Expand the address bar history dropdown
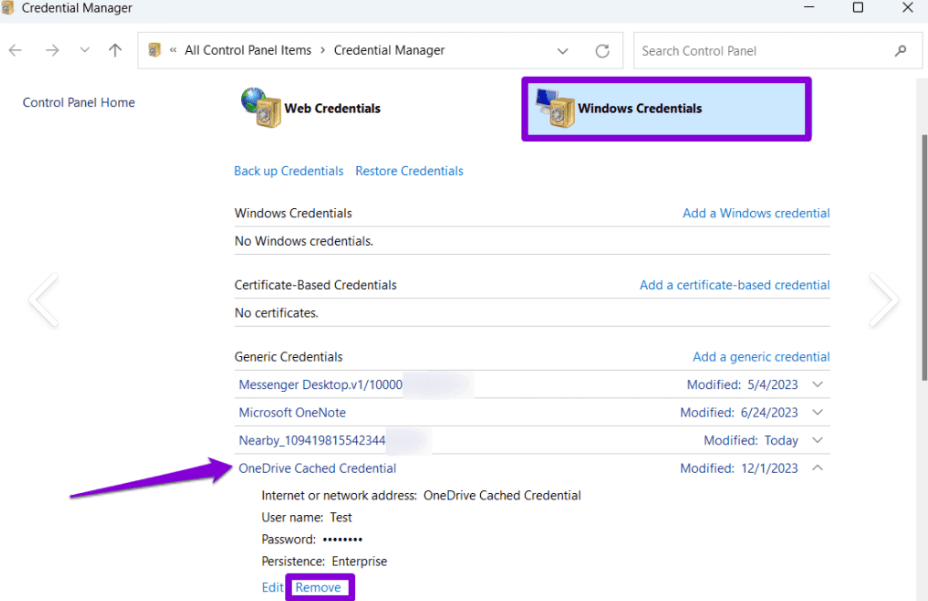Viewport: 928px width, 601px height. point(562,52)
